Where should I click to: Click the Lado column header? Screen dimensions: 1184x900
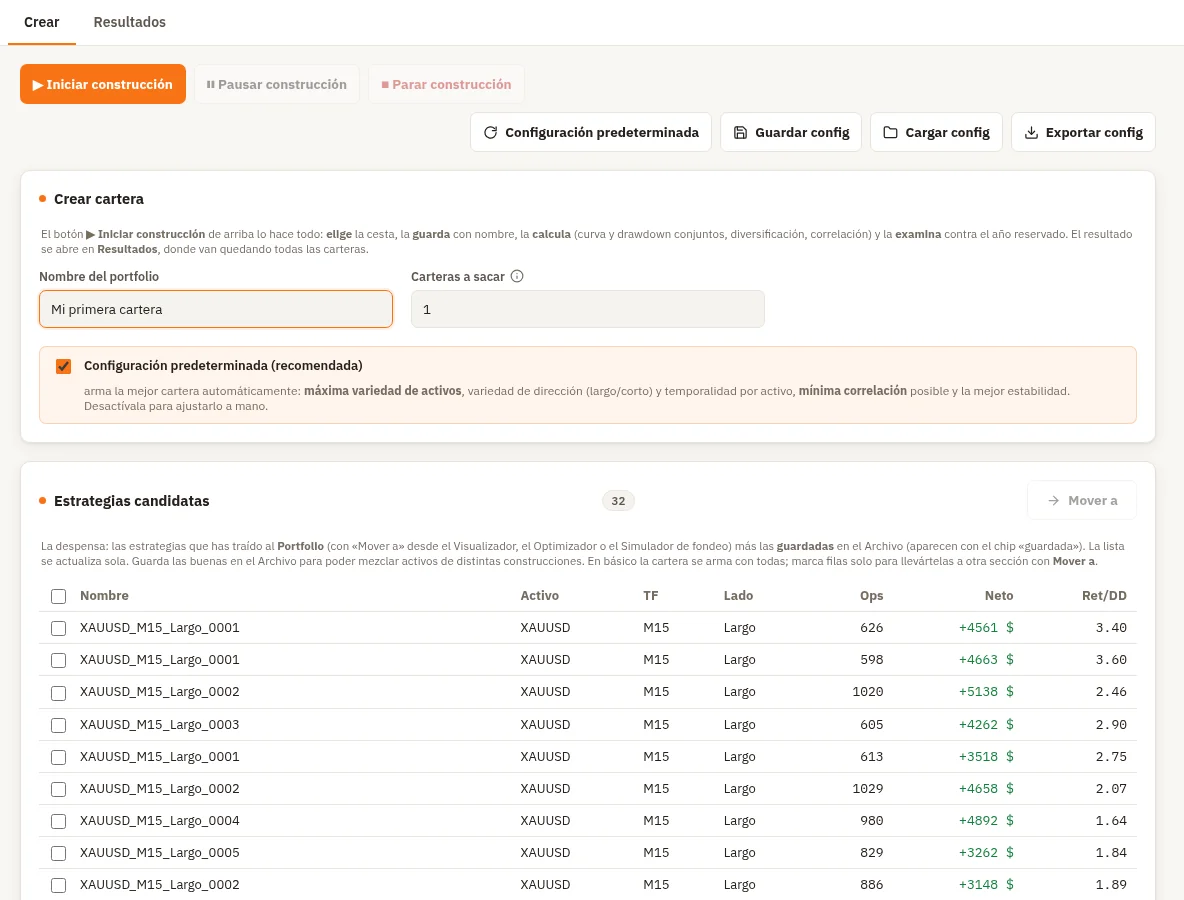pos(738,596)
